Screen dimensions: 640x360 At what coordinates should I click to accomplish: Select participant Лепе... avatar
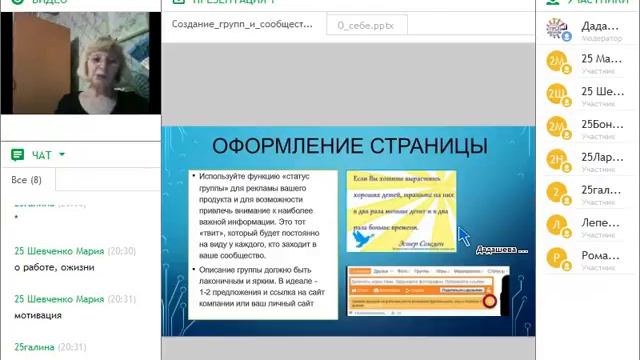click(x=557, y=225)
